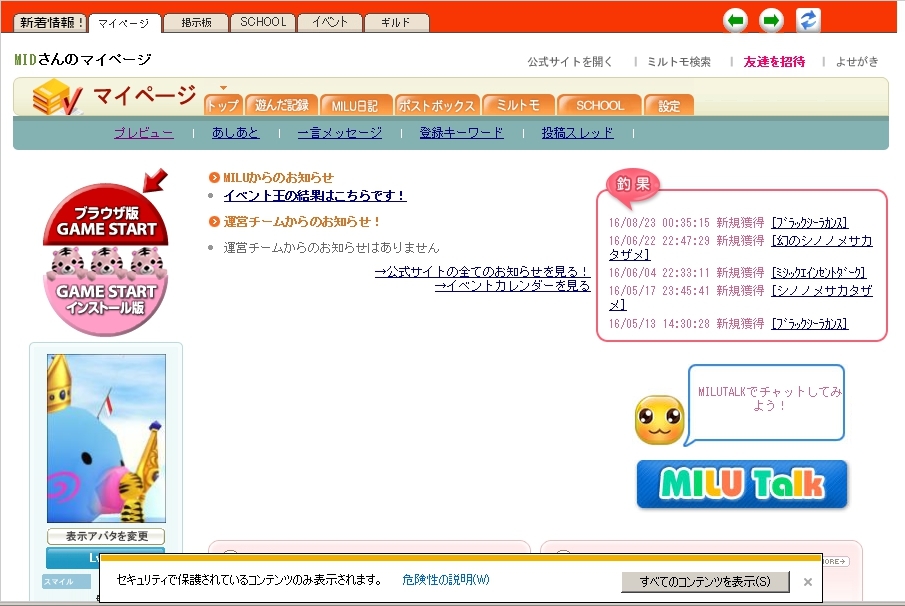Click the green forward arrow icon
Image resolution: width=905 pixels, height=606 pixels.
point(772,21)
